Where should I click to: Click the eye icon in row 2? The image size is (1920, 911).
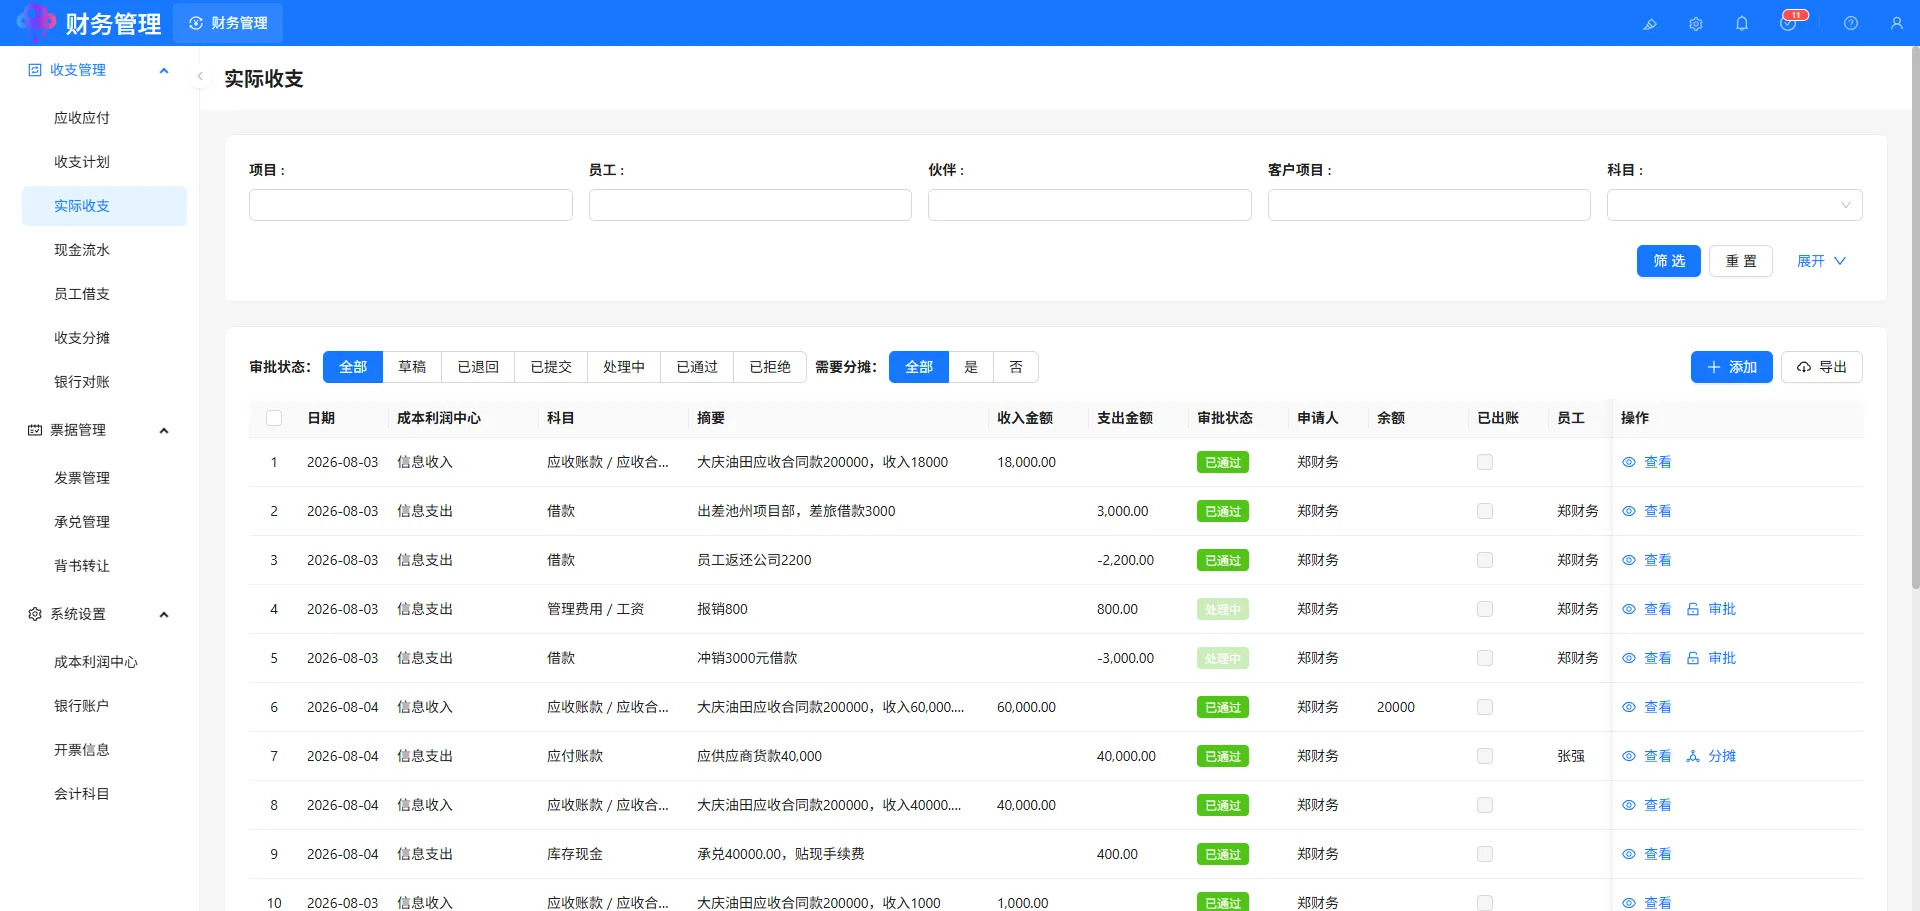1629,511
